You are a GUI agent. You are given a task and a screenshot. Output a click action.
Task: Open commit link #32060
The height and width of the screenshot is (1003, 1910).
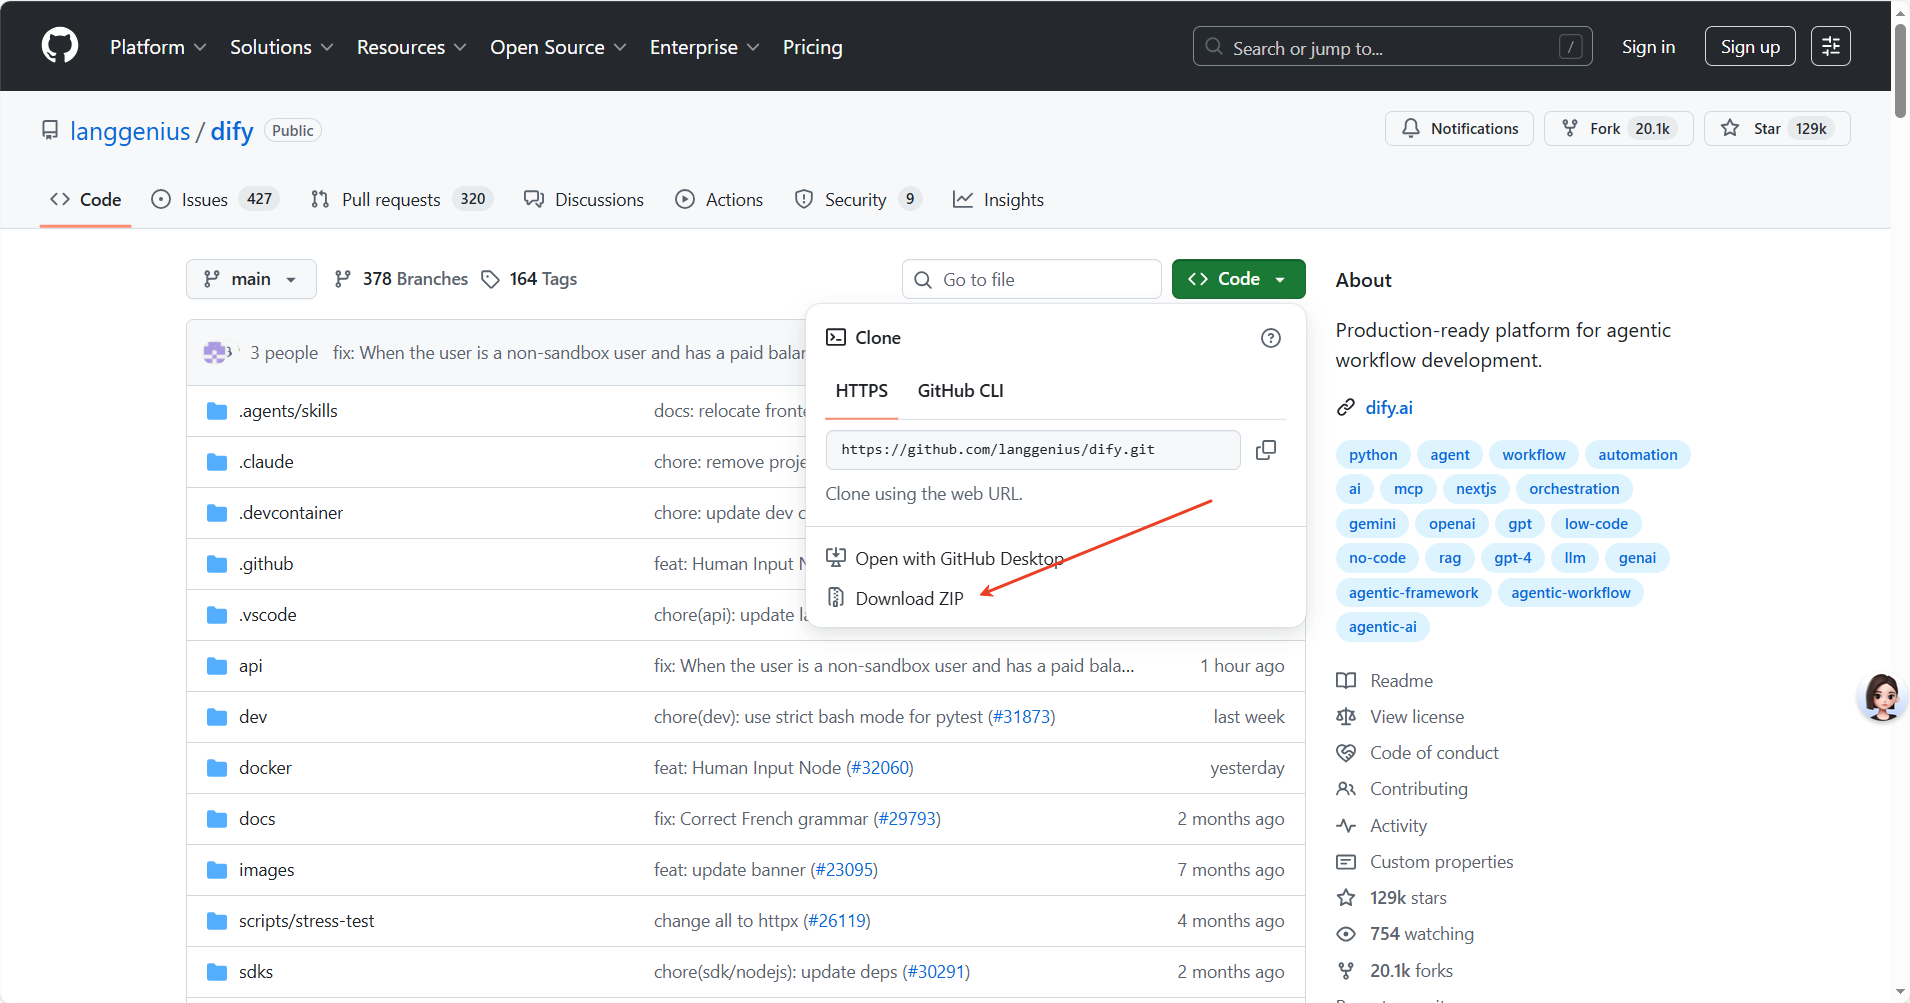[x=880, y=768]
